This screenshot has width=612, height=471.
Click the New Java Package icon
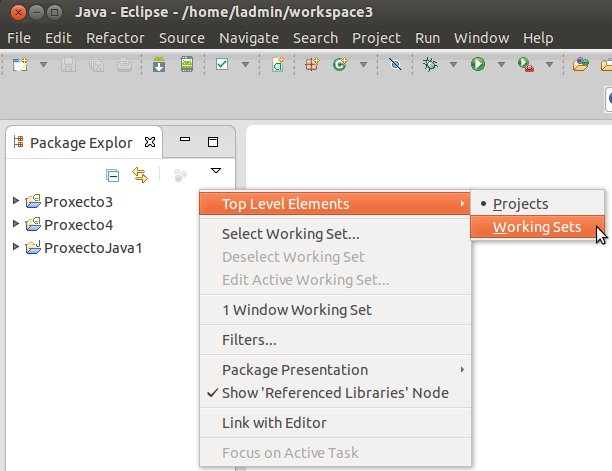pos(312,64)
